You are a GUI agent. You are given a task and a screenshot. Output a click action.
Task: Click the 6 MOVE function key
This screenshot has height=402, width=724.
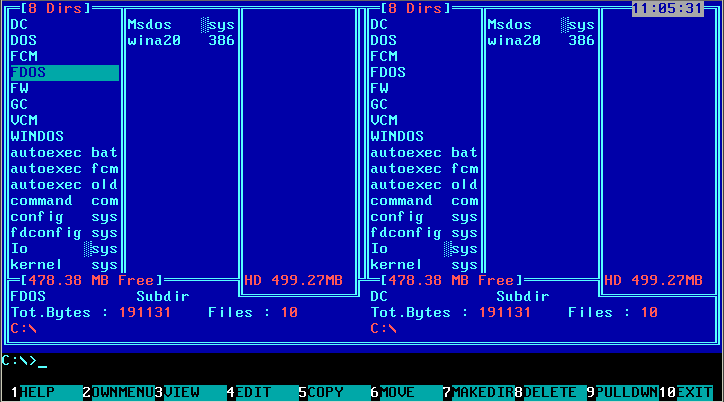(406, 392)
